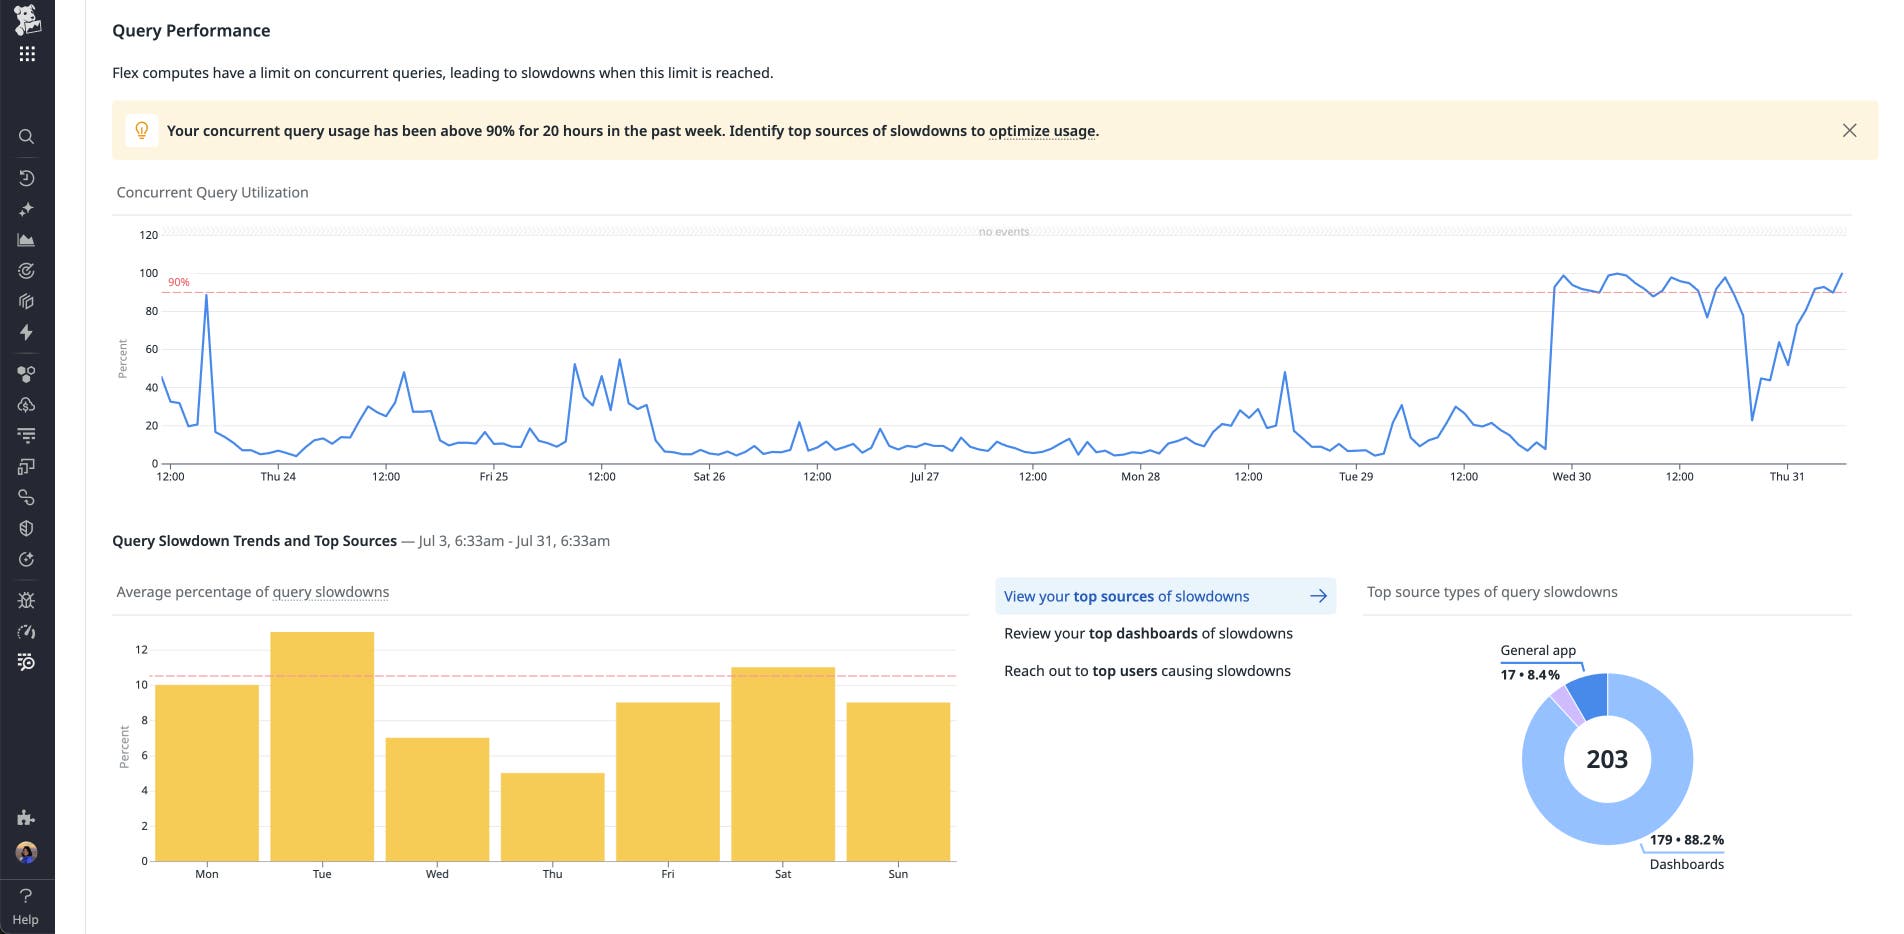
Task: Dismiss the concurrent query usage warning banner
Action: pyautogui.click(x=1850, y=130)
